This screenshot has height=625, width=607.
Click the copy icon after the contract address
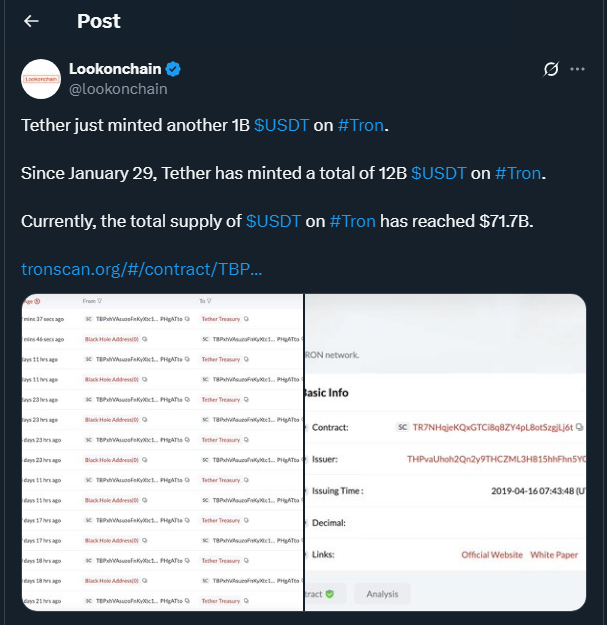[x=580, y=427]
